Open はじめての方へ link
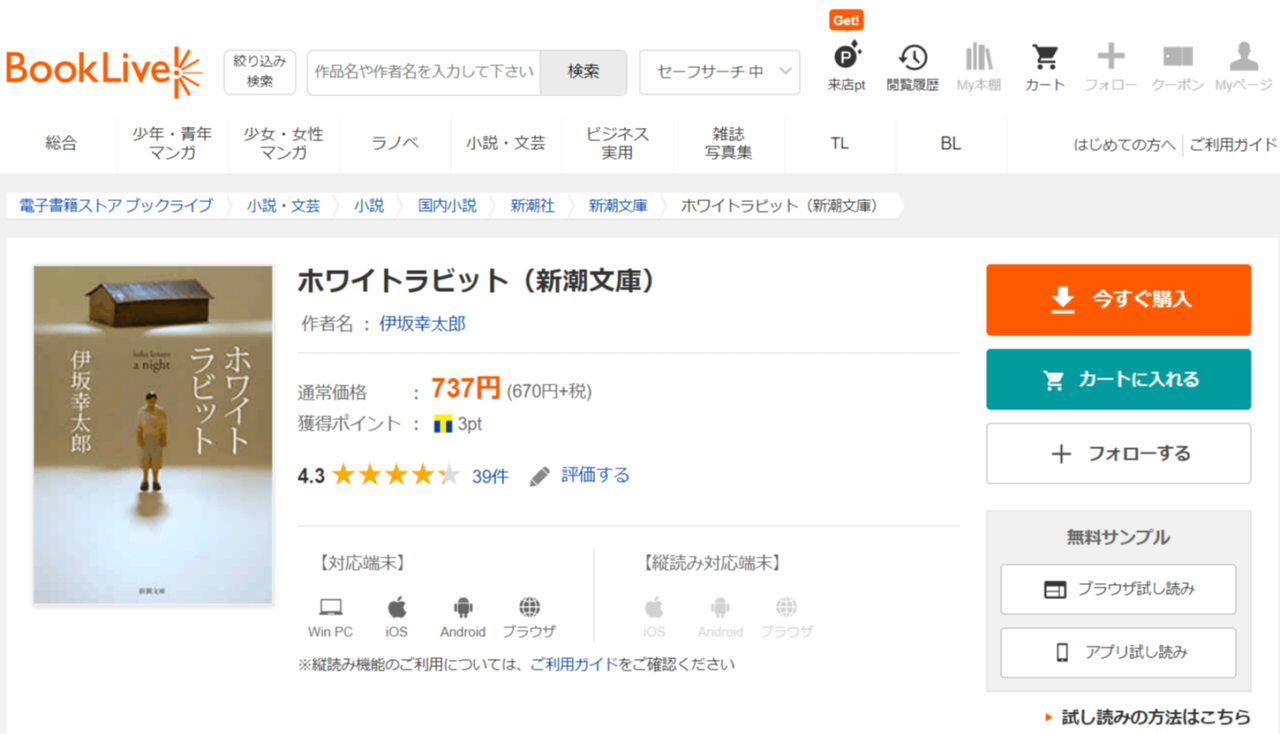 tap(1124, 145)
